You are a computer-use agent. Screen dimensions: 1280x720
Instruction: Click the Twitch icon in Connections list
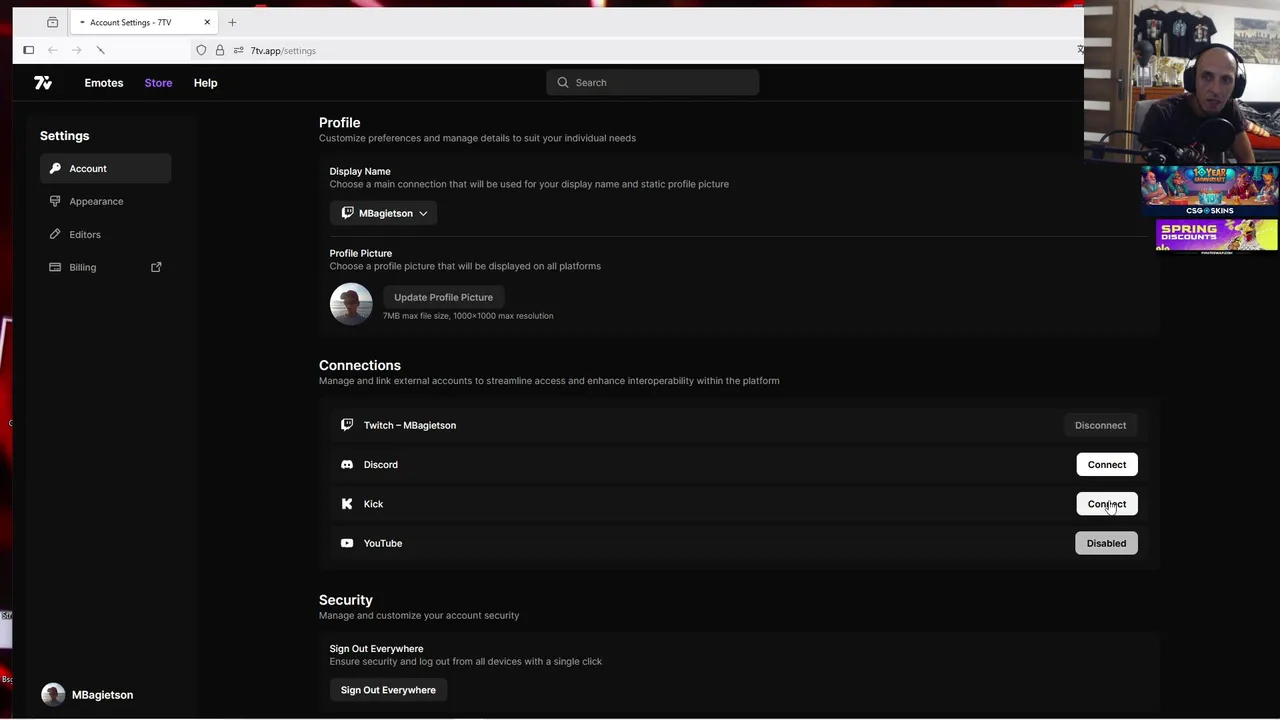[x=347, y=425]
